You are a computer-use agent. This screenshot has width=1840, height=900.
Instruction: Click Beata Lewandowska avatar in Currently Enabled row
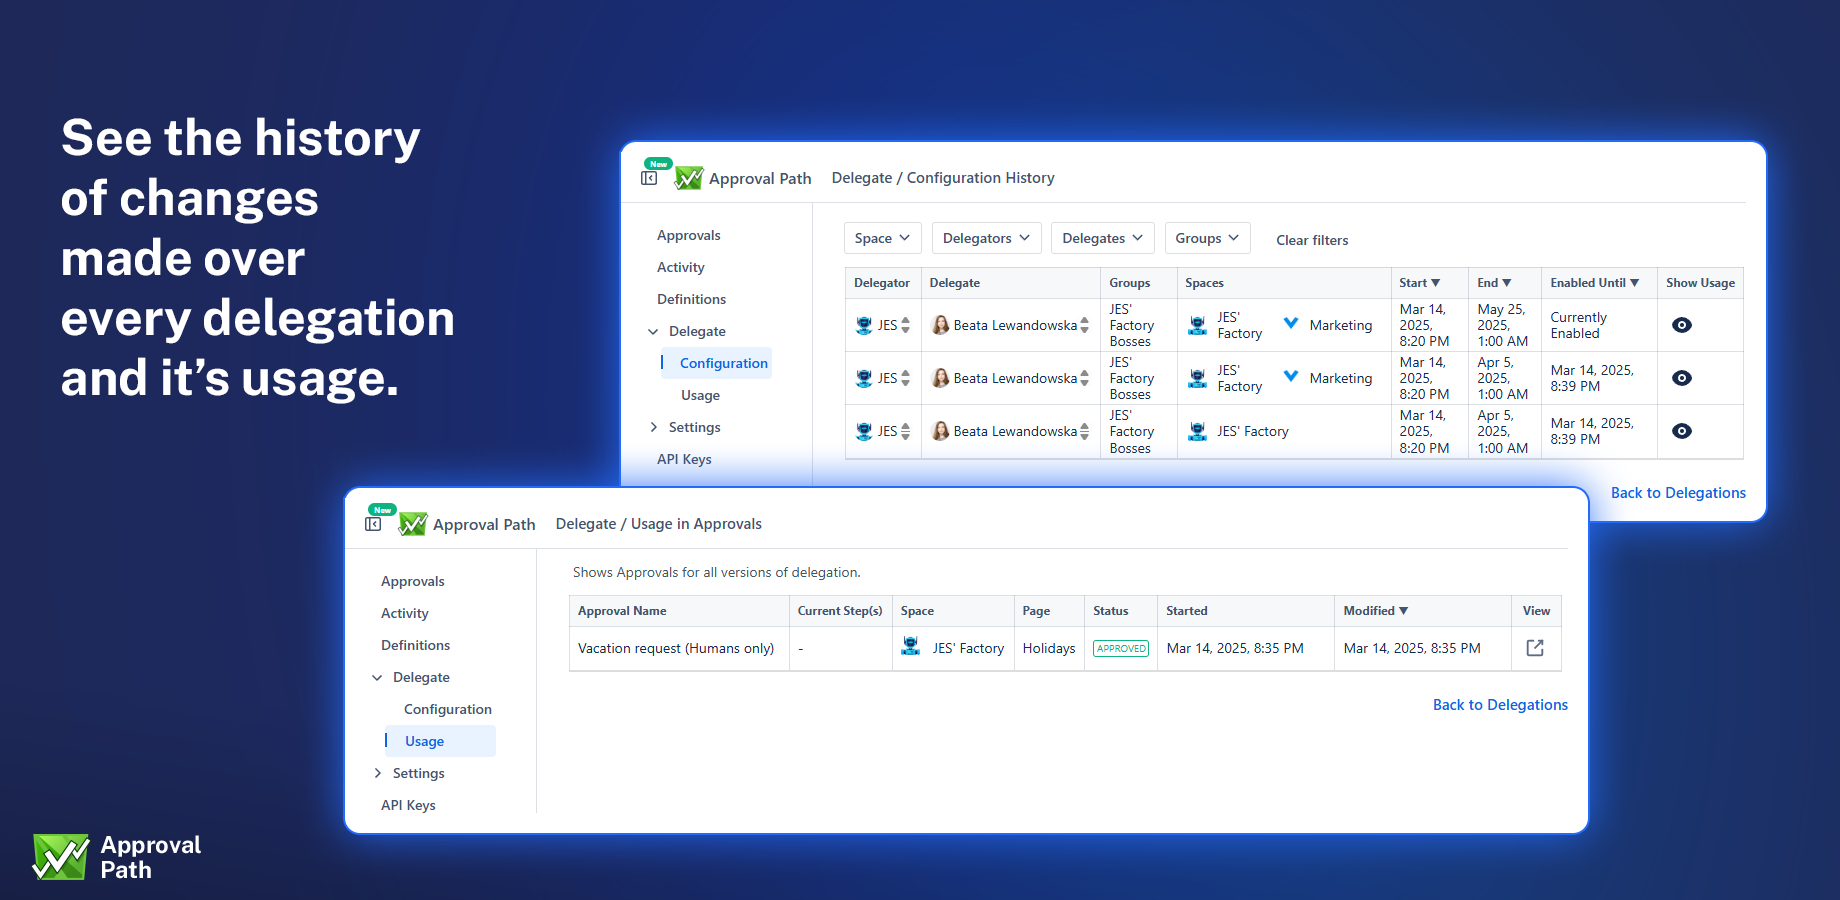[940, 325]
